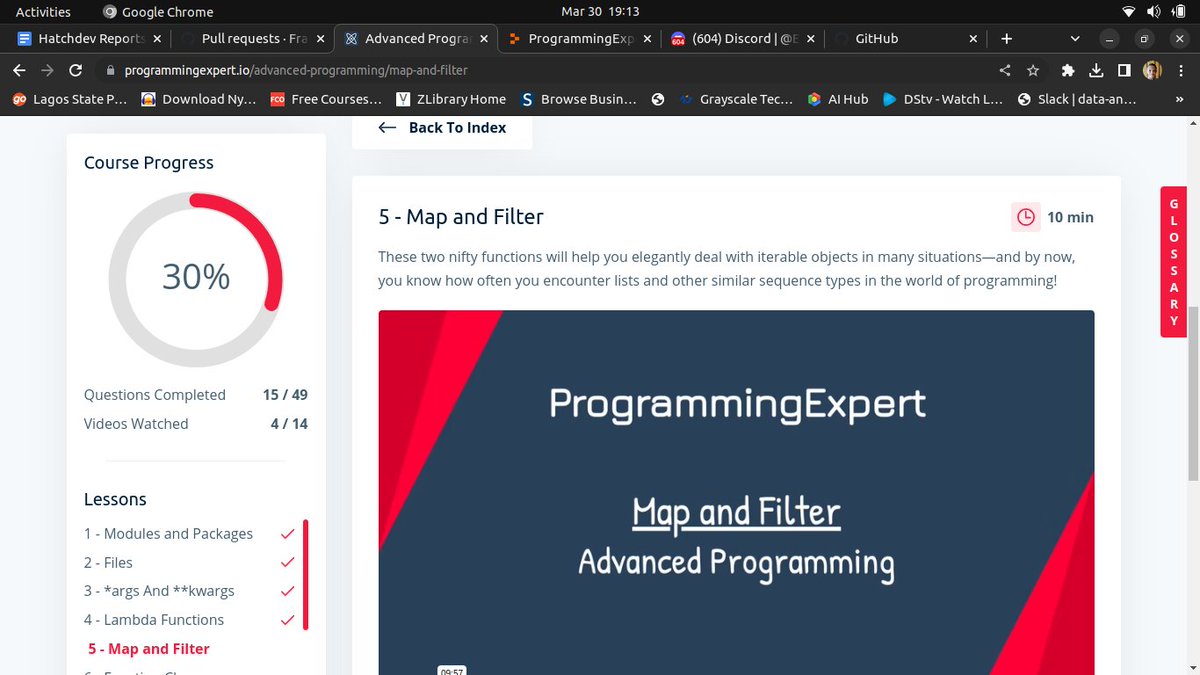Click checkmark beside *args And **kwargs
The image size is (1200, 675).
point(288,591)
